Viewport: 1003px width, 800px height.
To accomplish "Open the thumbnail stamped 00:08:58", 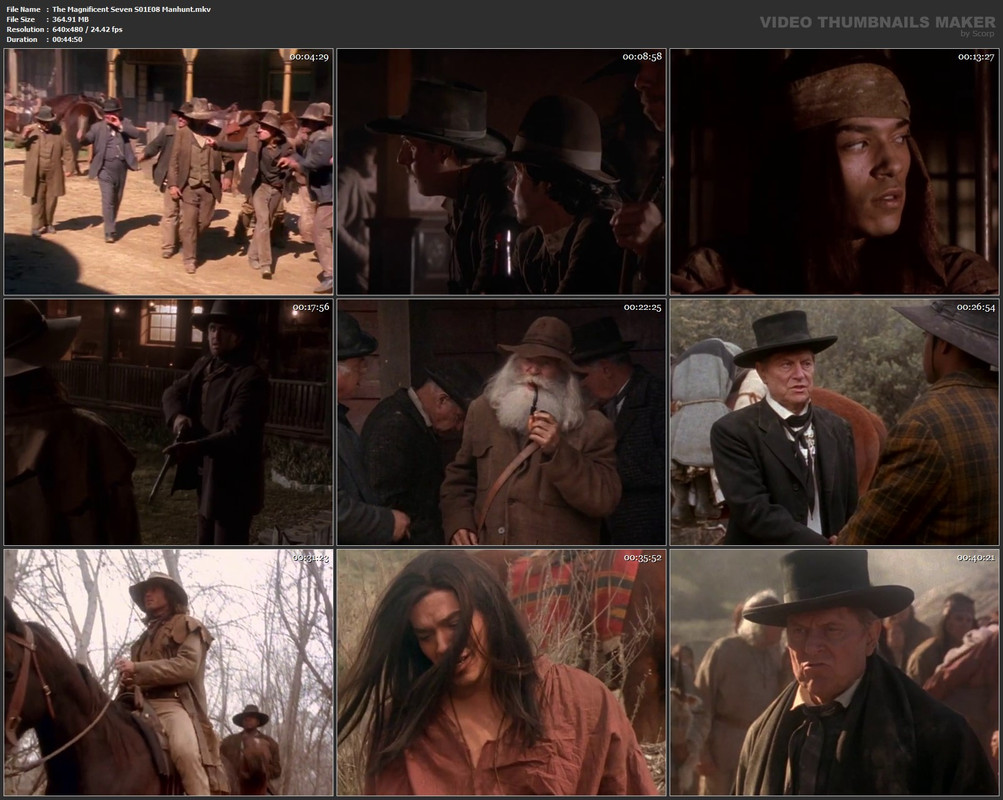I will (x=502, y=171).
